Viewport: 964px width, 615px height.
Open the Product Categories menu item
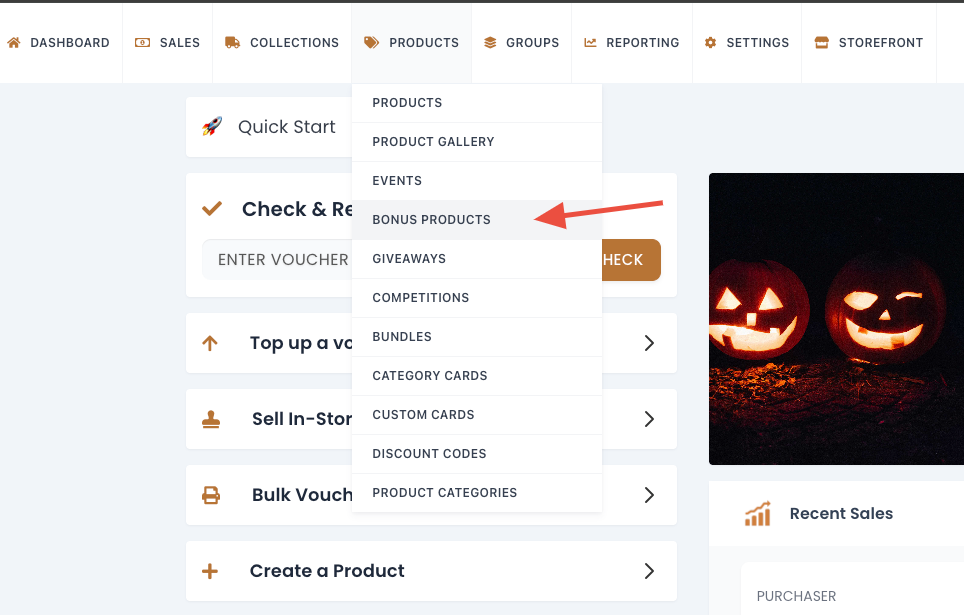pyautogui.click(x=444, y=493)
